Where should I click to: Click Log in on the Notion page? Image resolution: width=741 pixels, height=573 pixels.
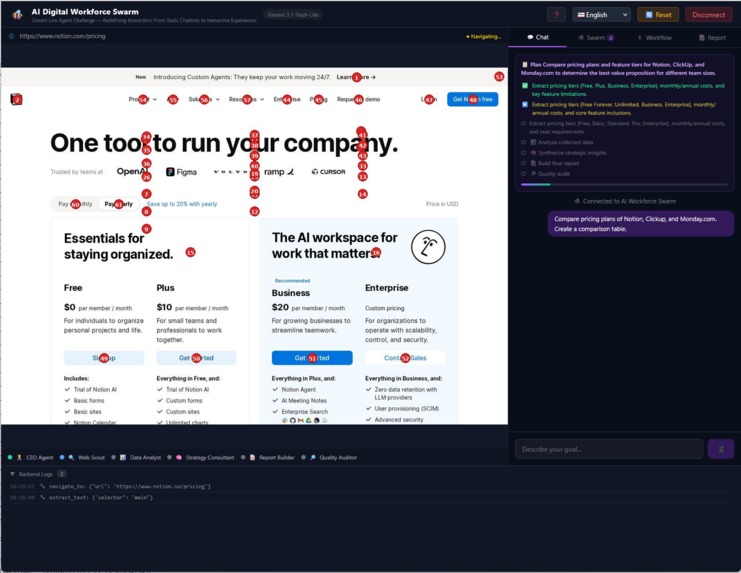click(429, 99)
